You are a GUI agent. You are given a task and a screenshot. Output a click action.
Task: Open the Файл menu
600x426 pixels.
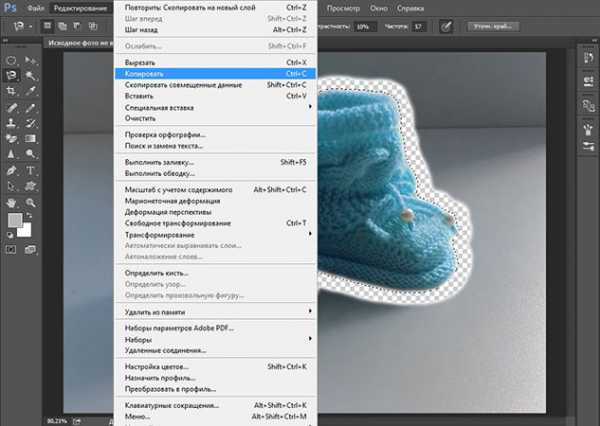click(36, 8)
